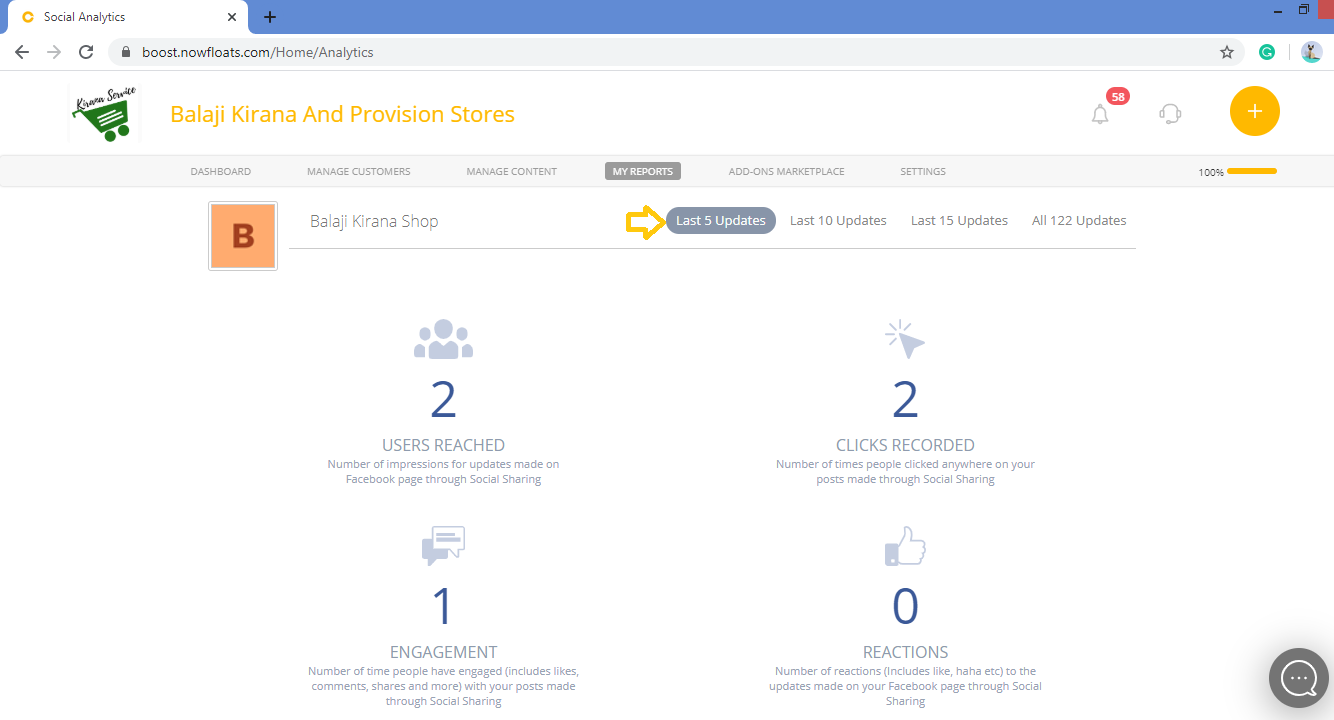Switch to Last 15 Updates
1334x720 pixels.
[959, 220]
